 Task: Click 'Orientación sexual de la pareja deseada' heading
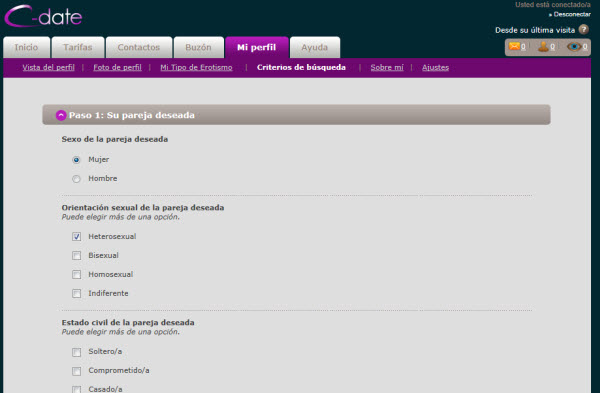coord(143,208)
